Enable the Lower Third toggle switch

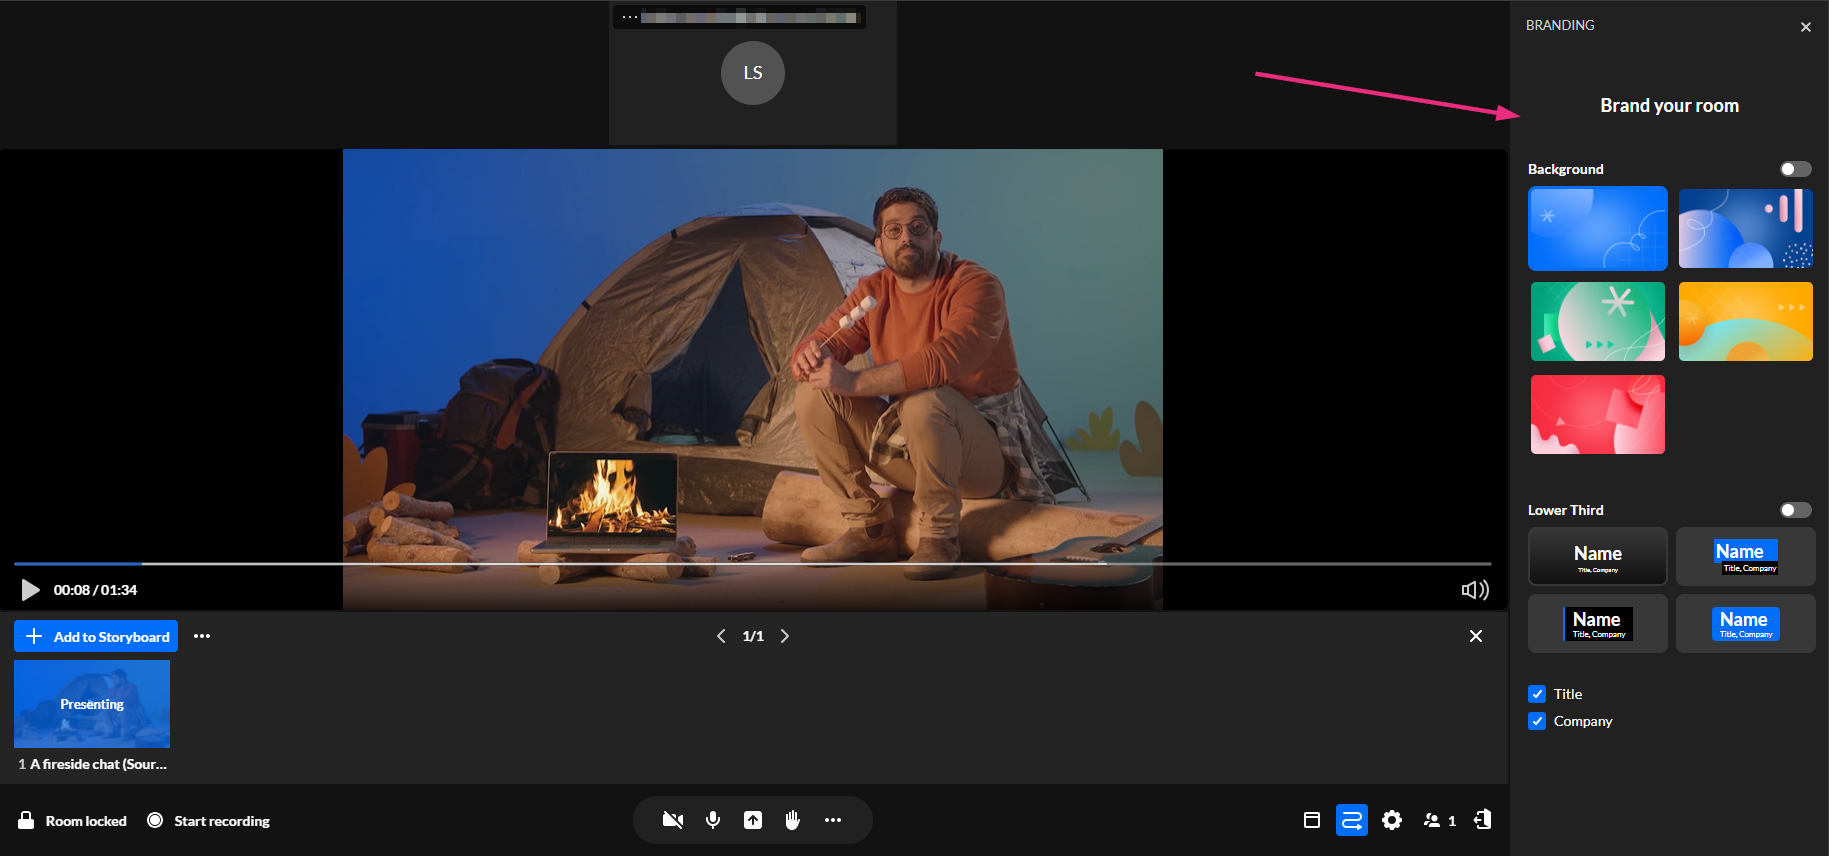1796,510
